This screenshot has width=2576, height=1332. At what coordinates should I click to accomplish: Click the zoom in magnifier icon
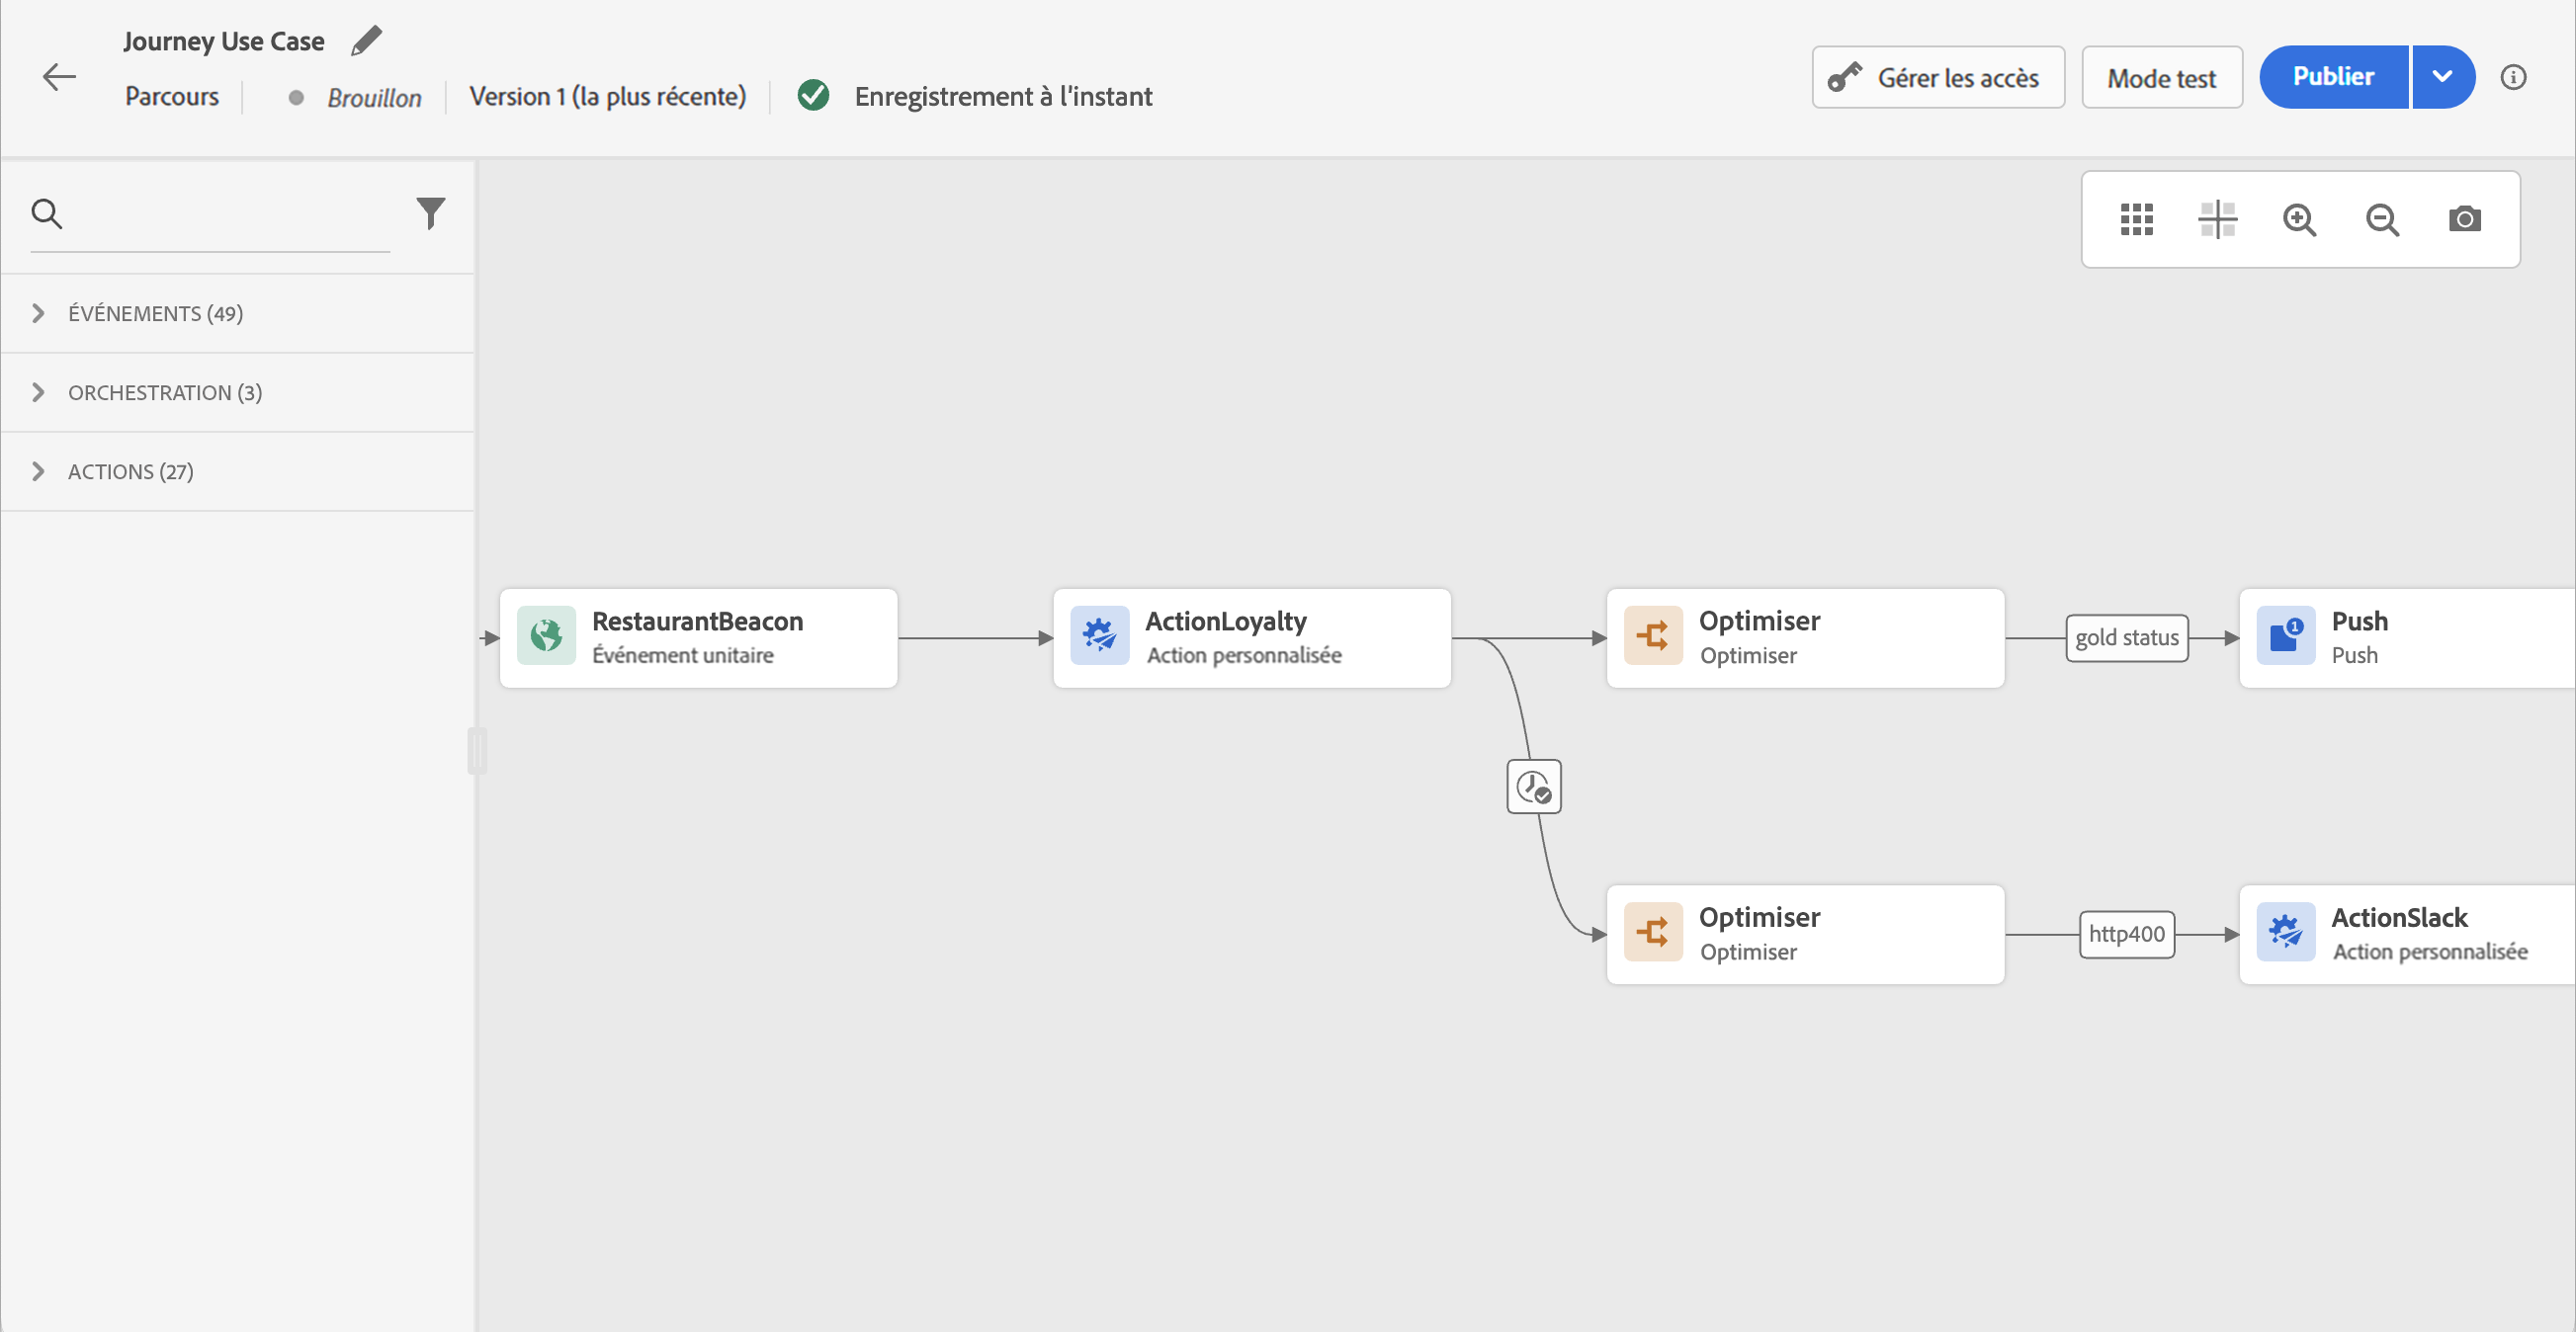click(x=2299, y=219)
